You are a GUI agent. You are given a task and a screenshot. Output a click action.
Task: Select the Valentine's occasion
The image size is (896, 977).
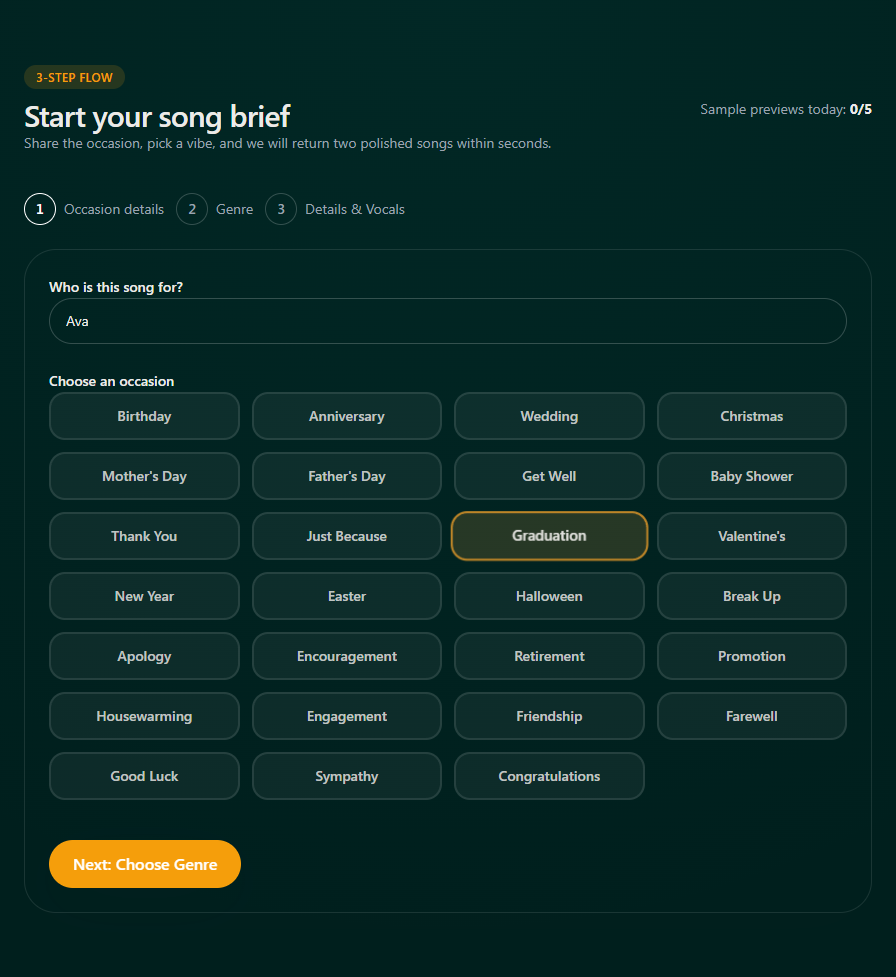751,536
